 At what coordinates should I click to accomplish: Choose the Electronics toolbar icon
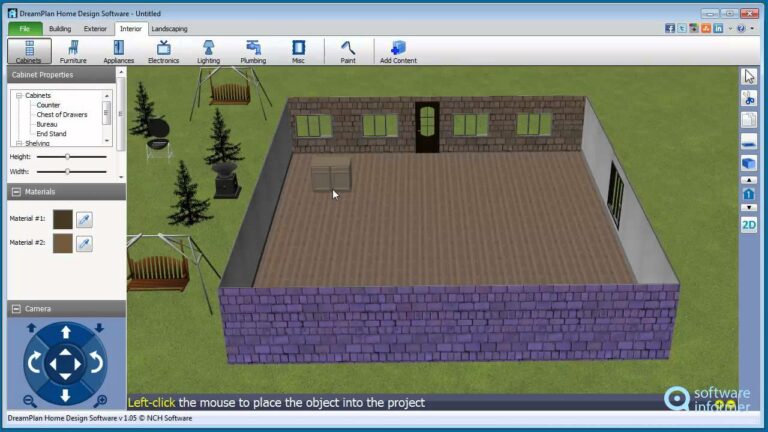click(x=164, y=51)
